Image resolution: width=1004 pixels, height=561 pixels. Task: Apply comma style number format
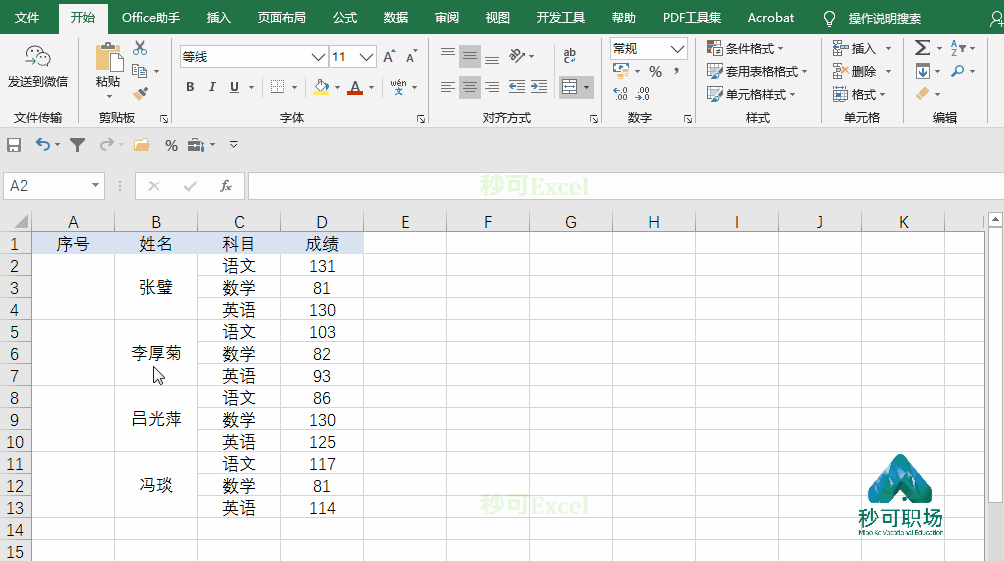676,72
